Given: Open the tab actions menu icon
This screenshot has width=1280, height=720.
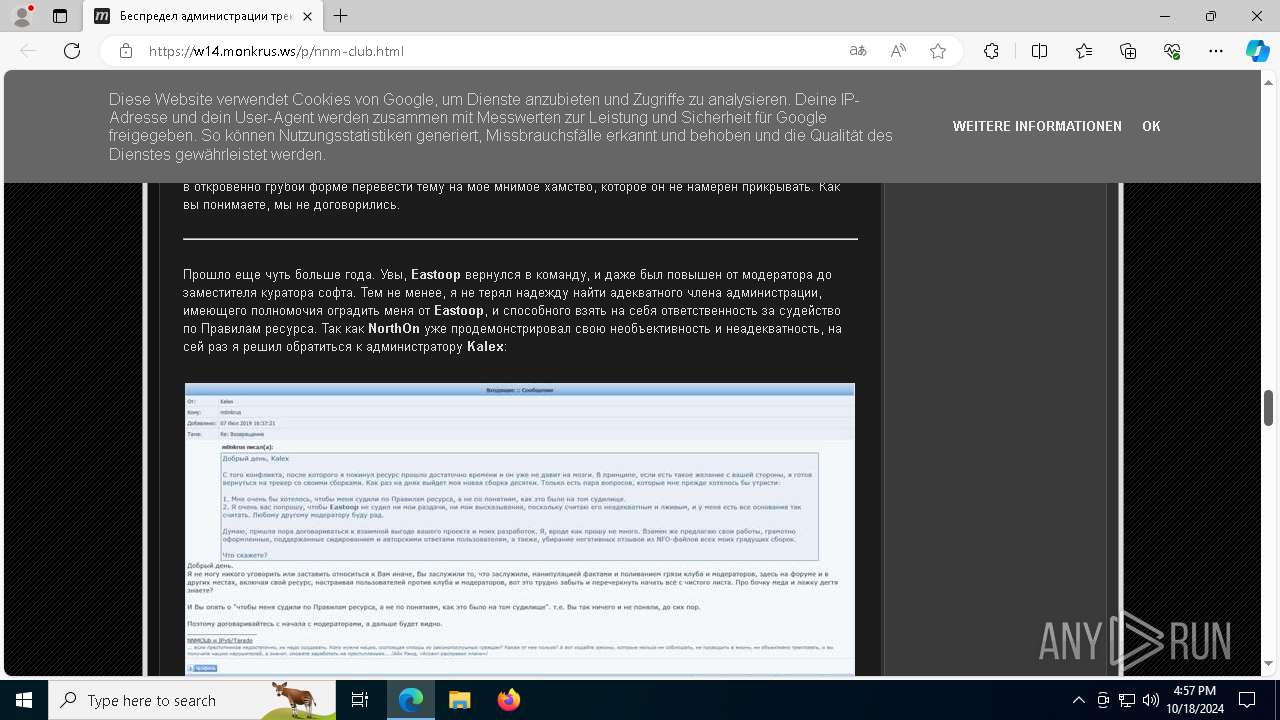Looking at the screenshot, I should click(x=60, y=16).
